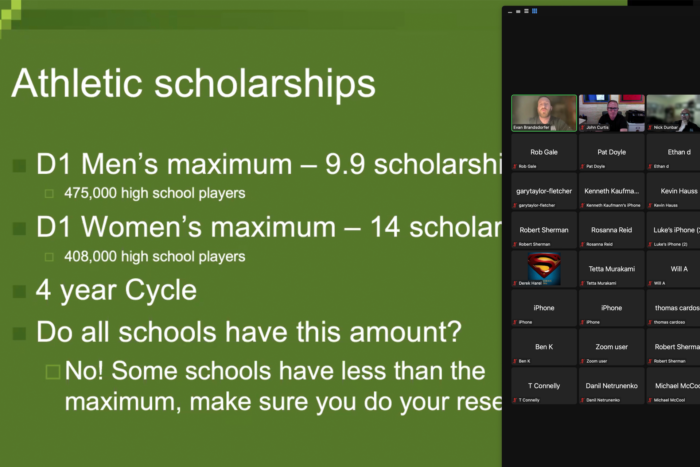Viewport: 700px width, 467px height.
Task: Click muted mic icon under Pat Doyle
Action: tap(583, 167)
